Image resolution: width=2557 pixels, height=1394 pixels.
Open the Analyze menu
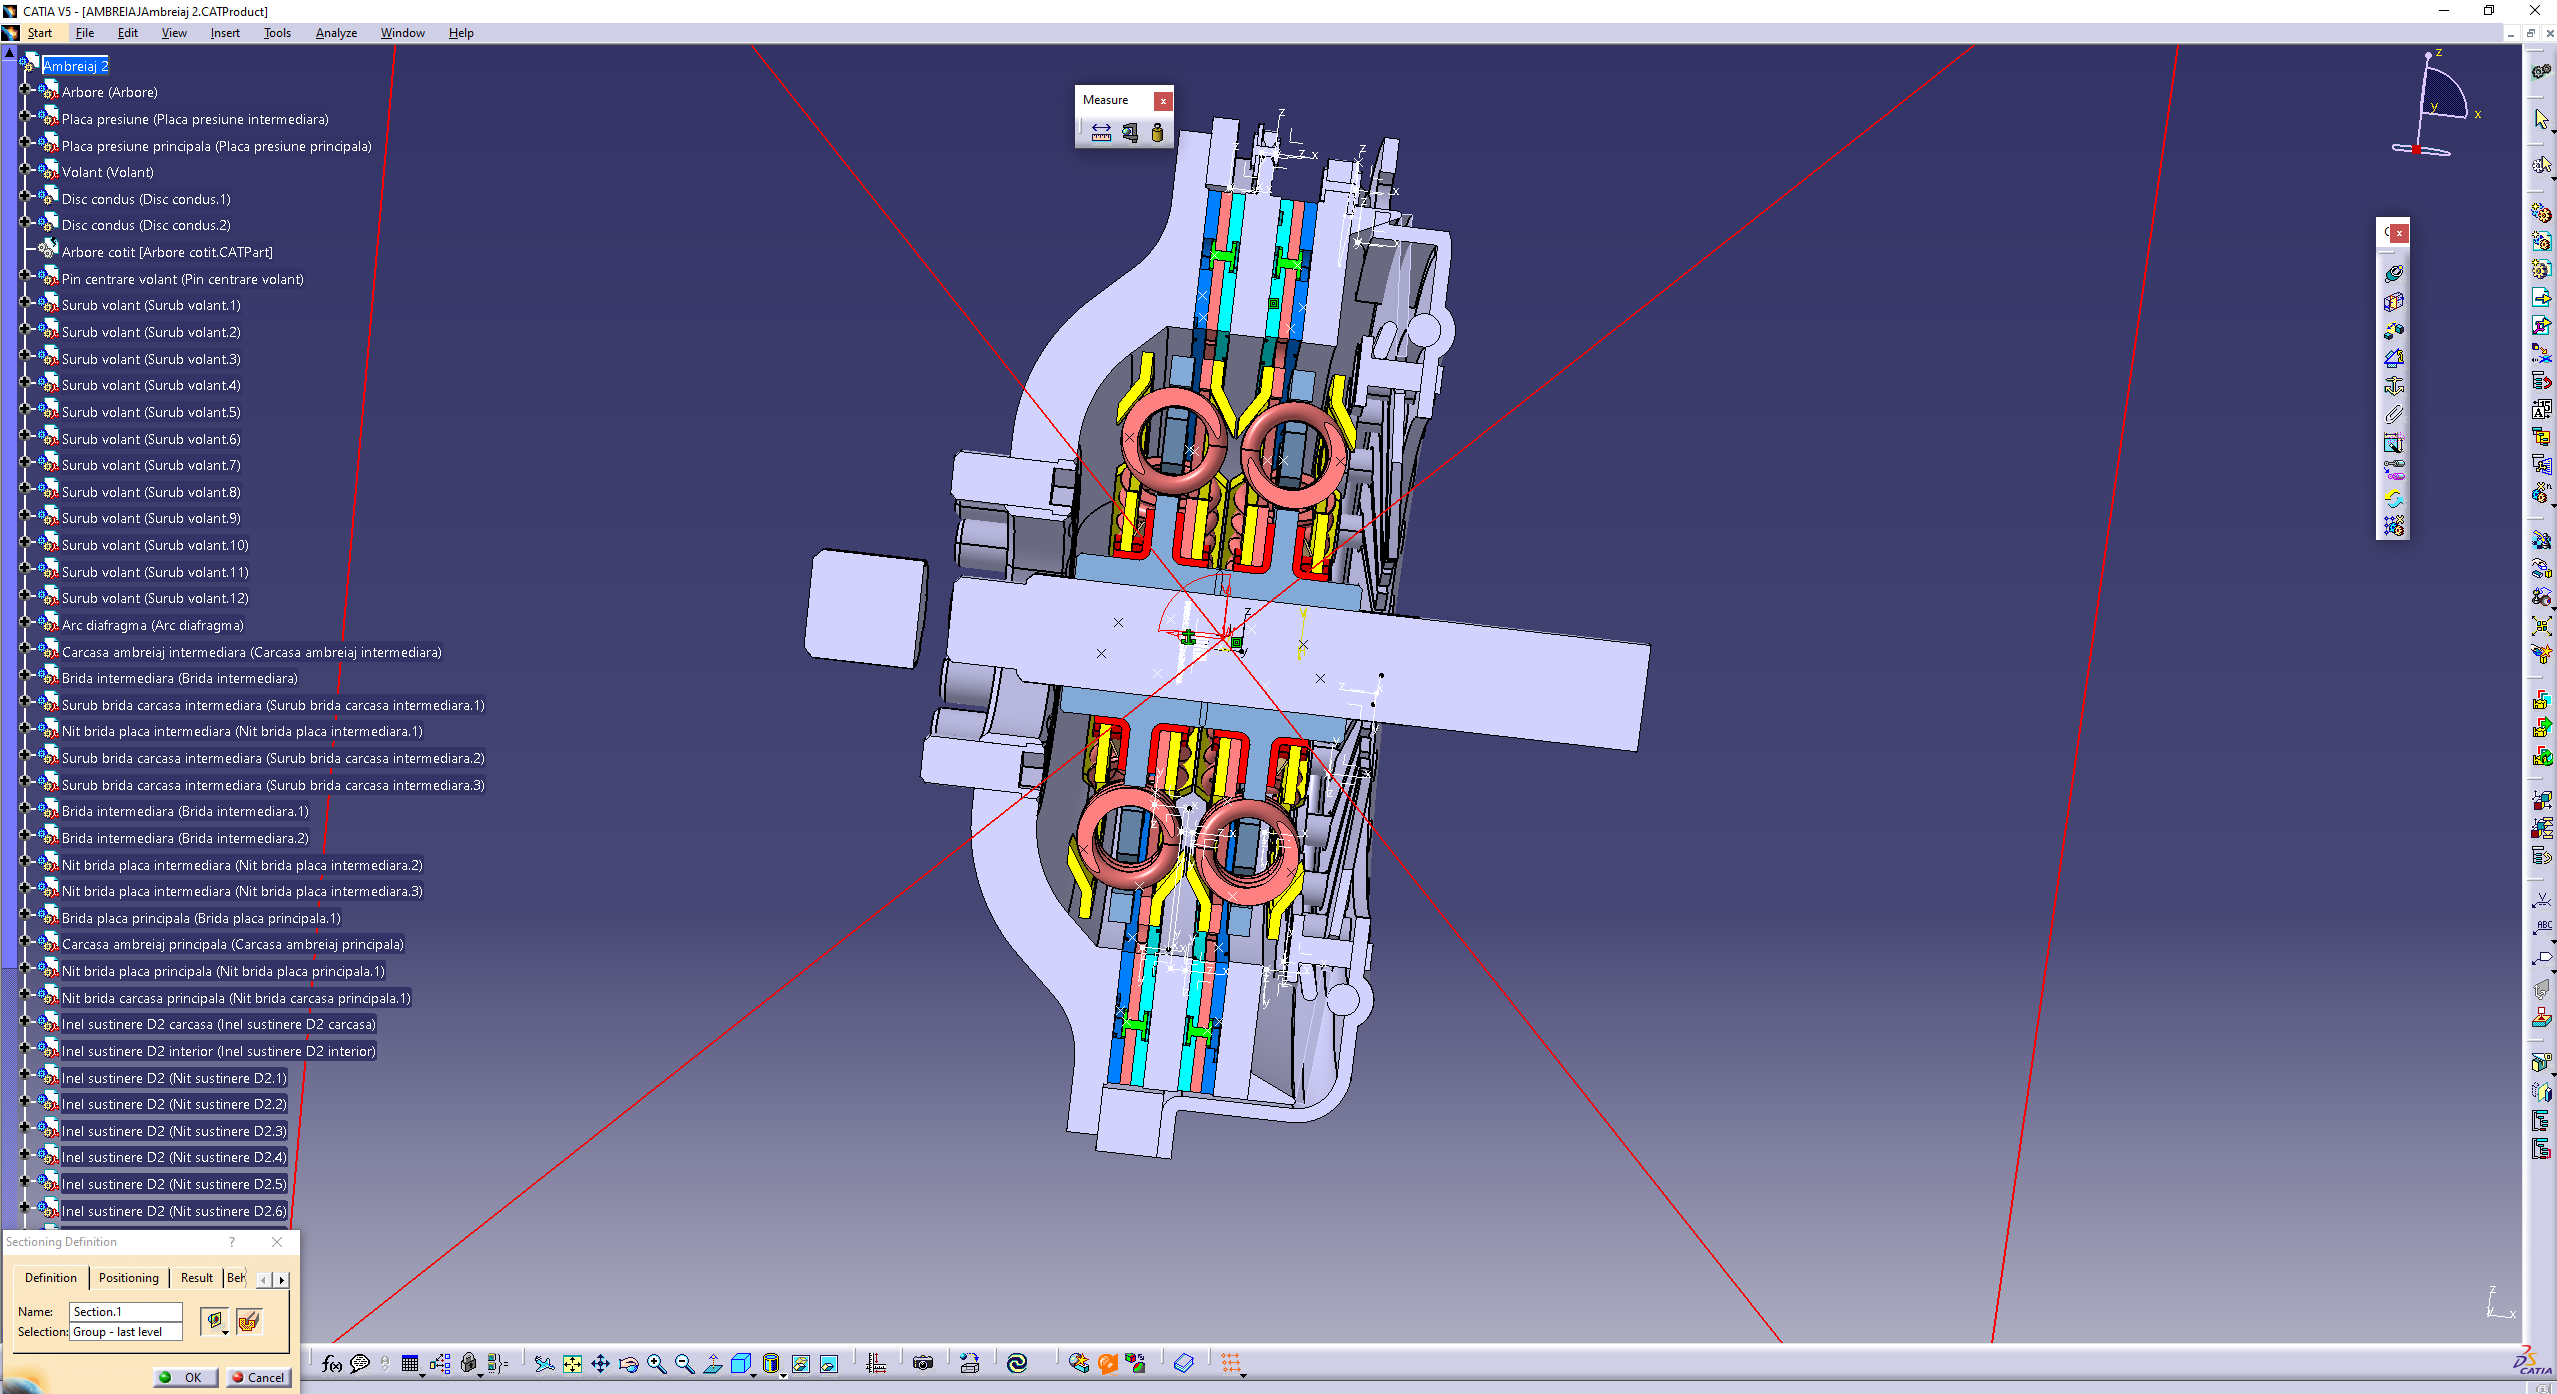click(x=336, y=33)
